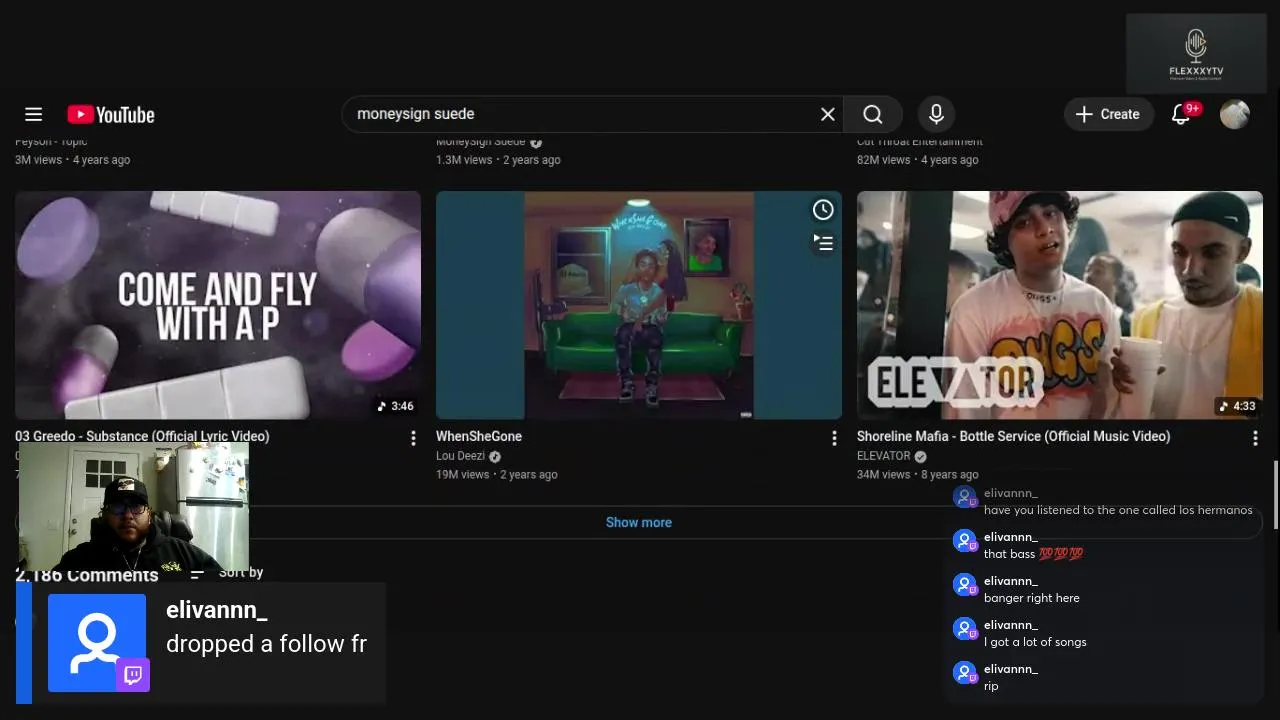
Task: Open more options for WhenSheGone
Action: click(x=834, y=438)
